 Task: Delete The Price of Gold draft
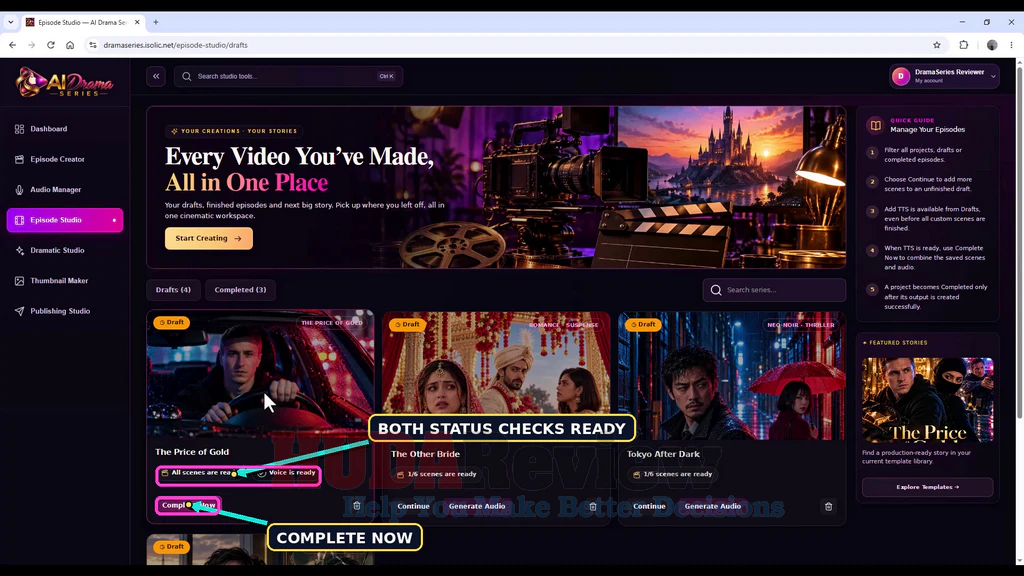coord(357,505)
